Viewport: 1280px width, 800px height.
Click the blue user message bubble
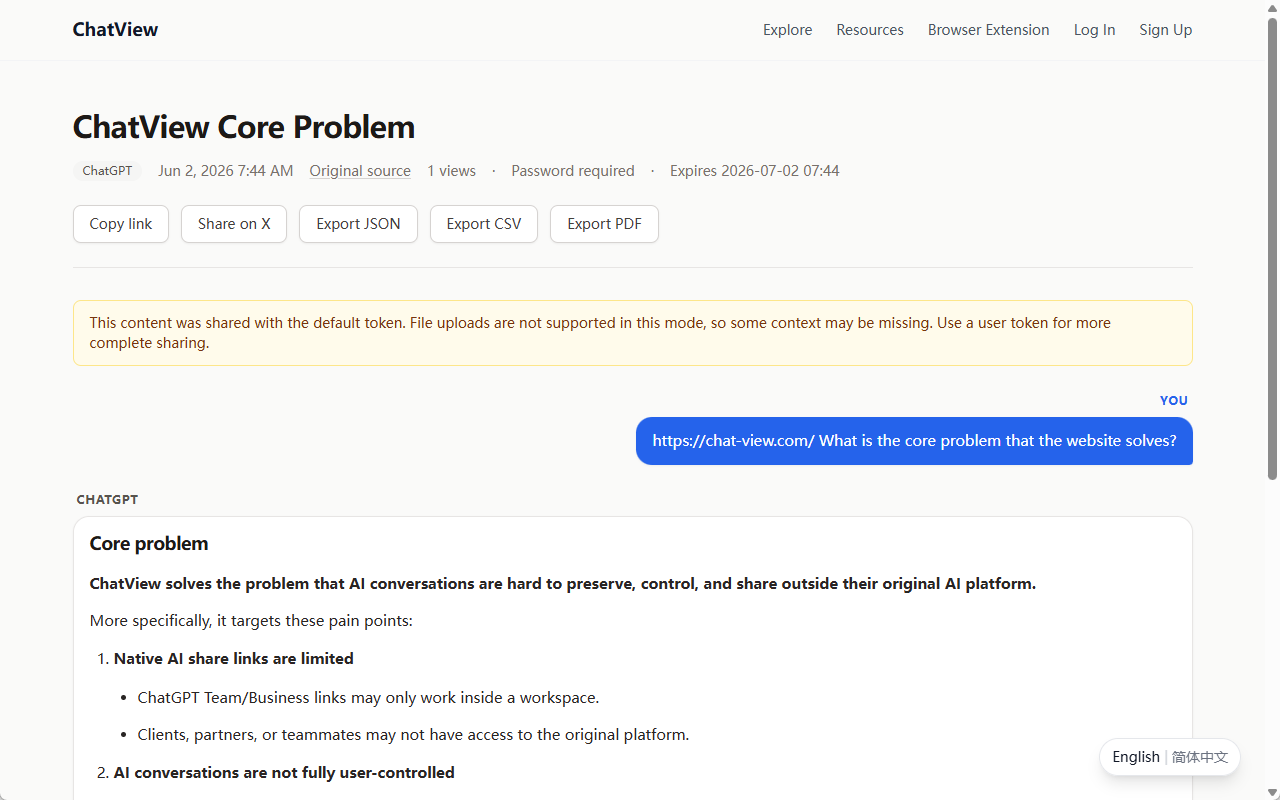[x=914, y=441]
